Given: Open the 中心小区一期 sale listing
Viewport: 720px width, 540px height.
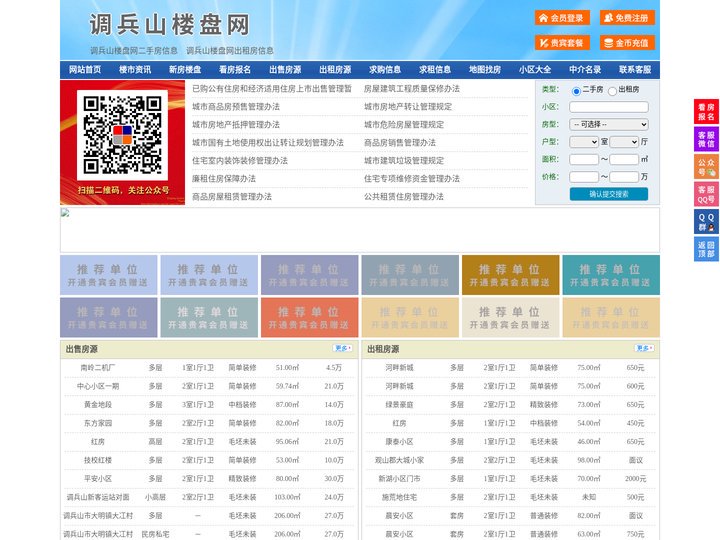Looking at the screenshot, I should (x=98, y=386).
